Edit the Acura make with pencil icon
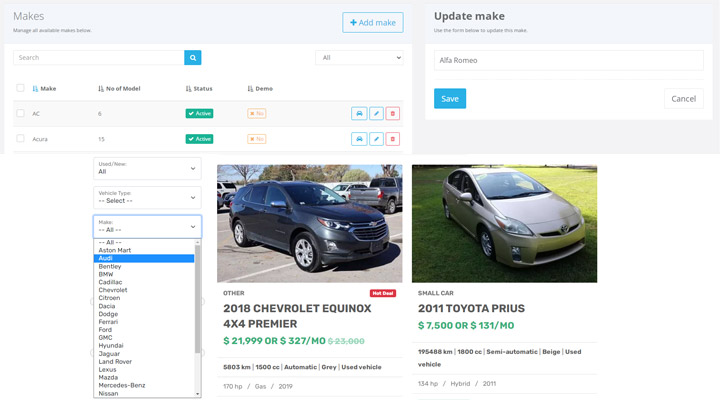The width and height of the screenshot is (720, 400). pyautogui.click(x=376, y=139)
